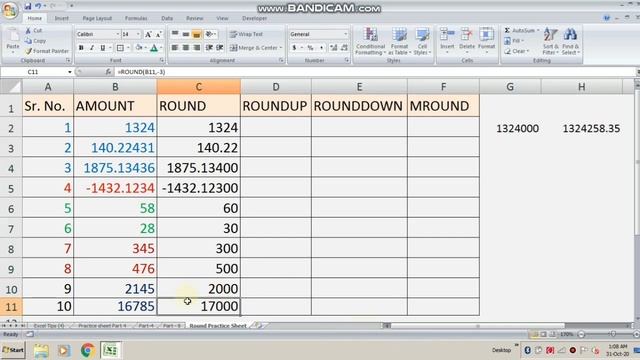Image resolution: width=640 pixels, height=360 pixels.
Task: Open the Fill options
Action: click(x=513, y=41)
